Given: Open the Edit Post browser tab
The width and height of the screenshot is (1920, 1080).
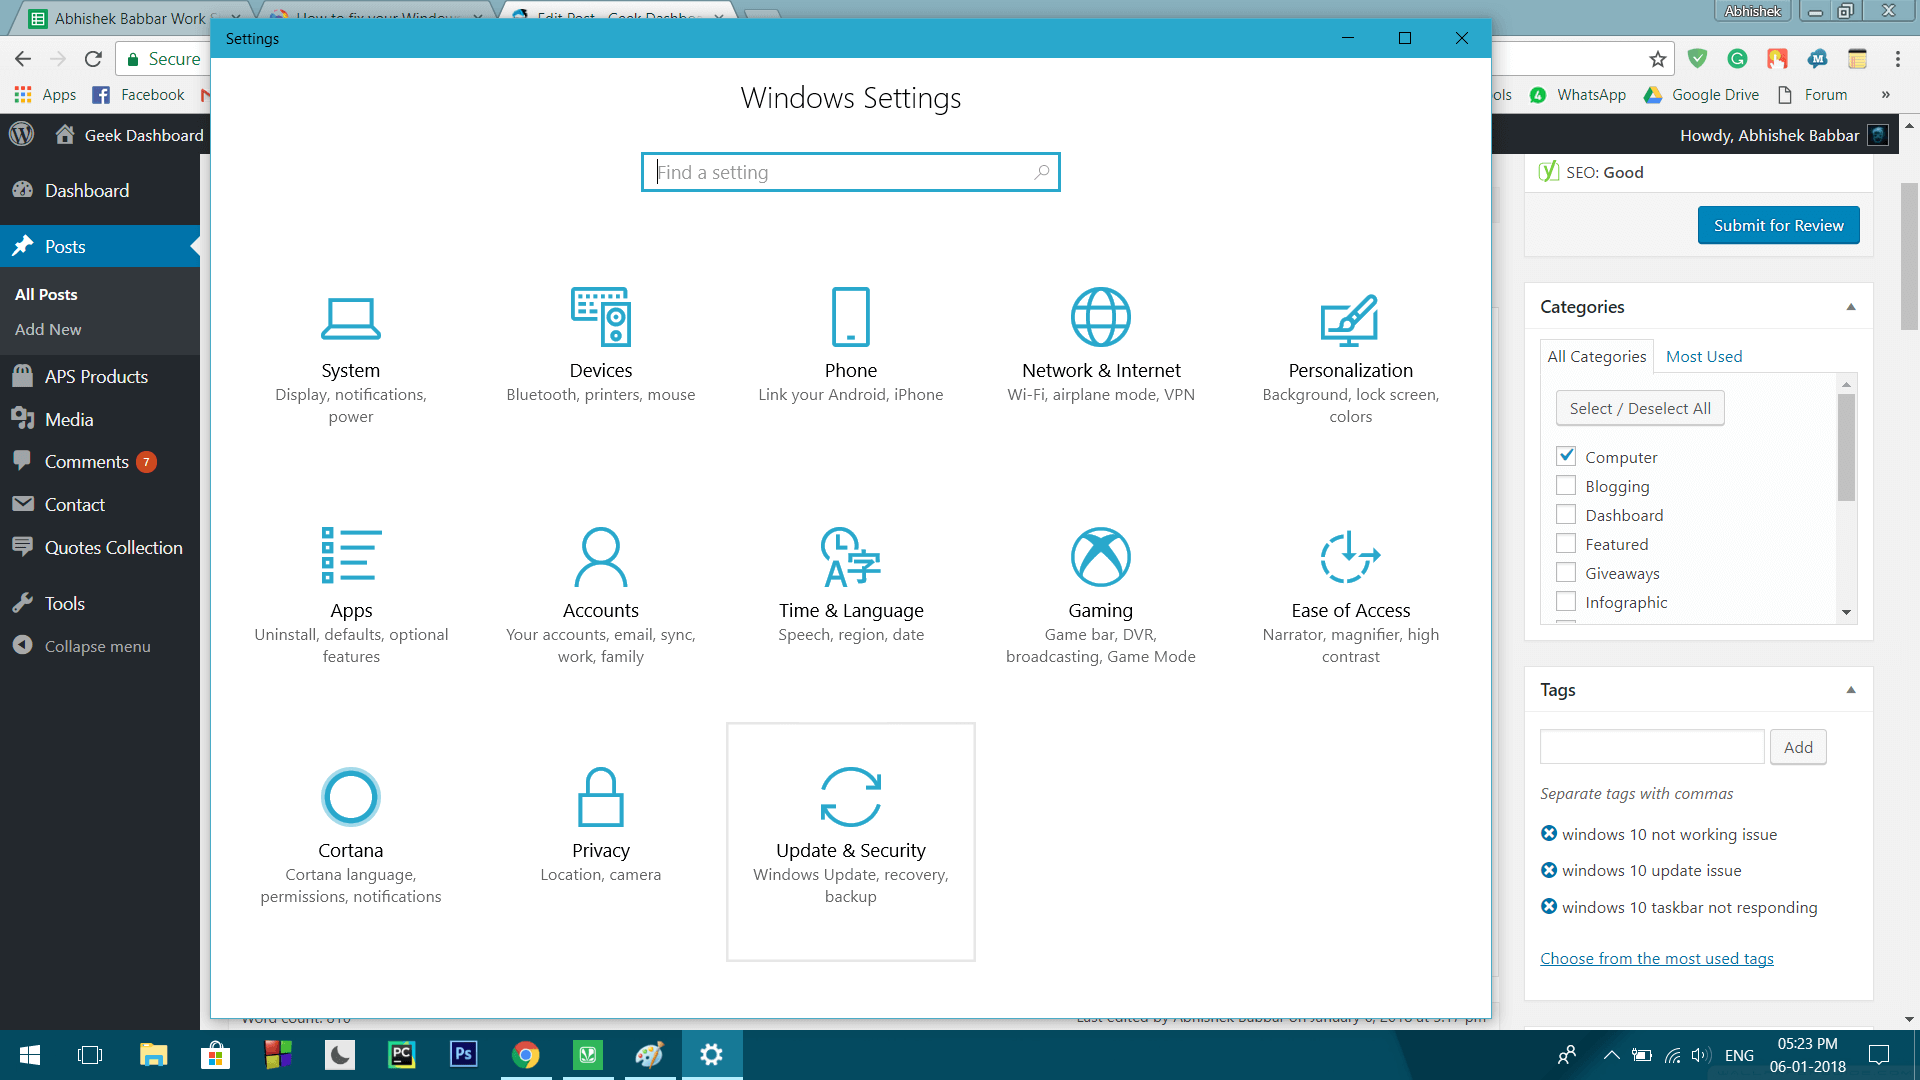Looking at the screenshot, I should (x=610, y=17).
